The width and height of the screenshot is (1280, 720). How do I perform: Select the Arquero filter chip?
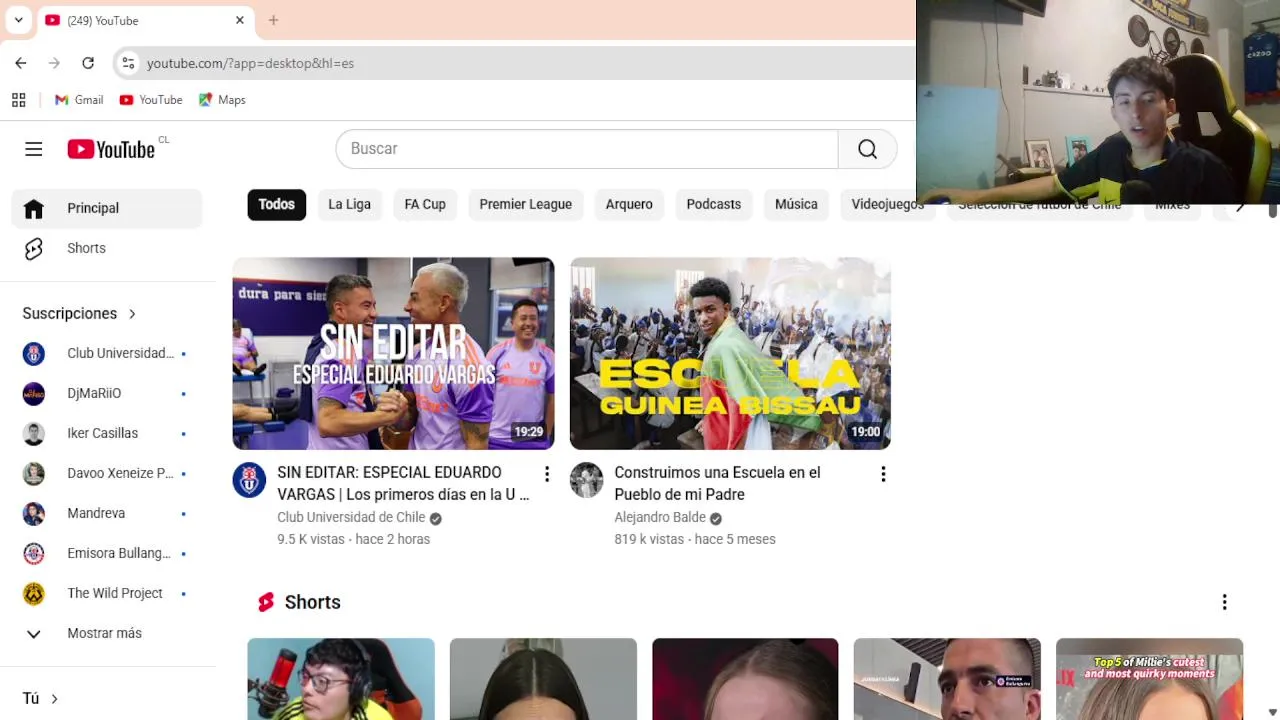coord(629,204)
